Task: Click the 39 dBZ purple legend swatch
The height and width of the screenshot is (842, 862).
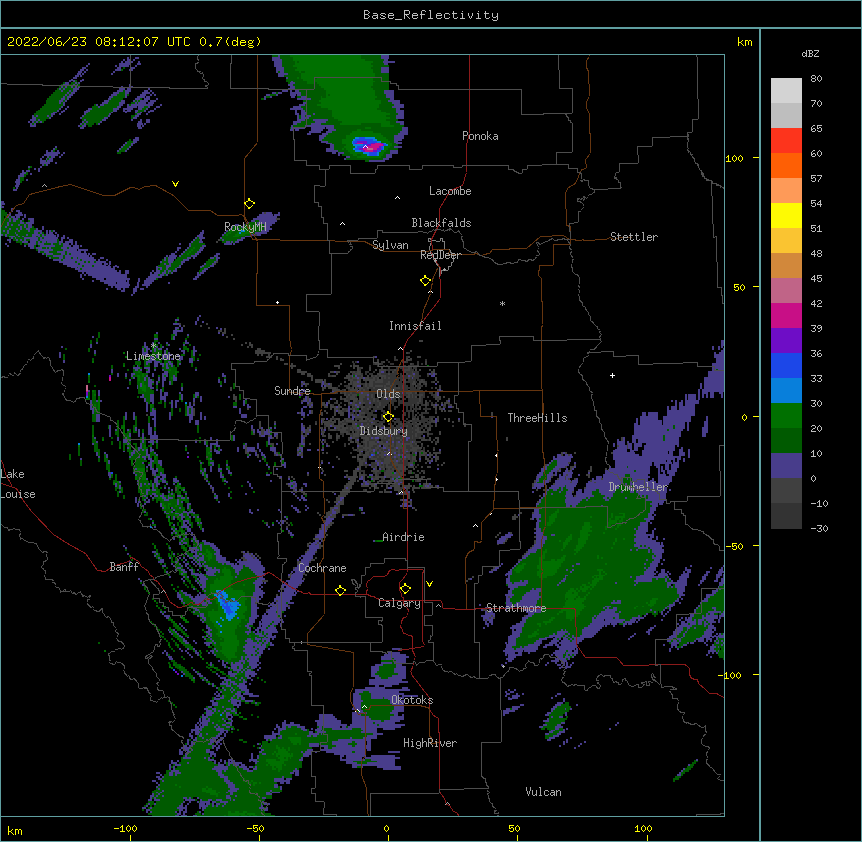Action: click(786, 341)
